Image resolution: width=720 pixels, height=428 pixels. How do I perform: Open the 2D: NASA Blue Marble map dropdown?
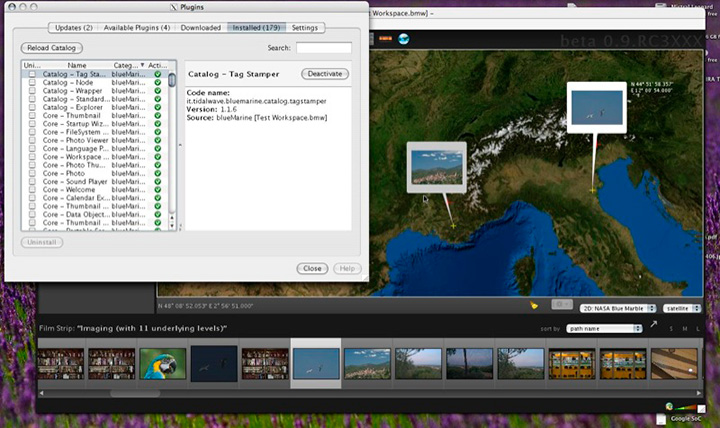tap(618, 309)
